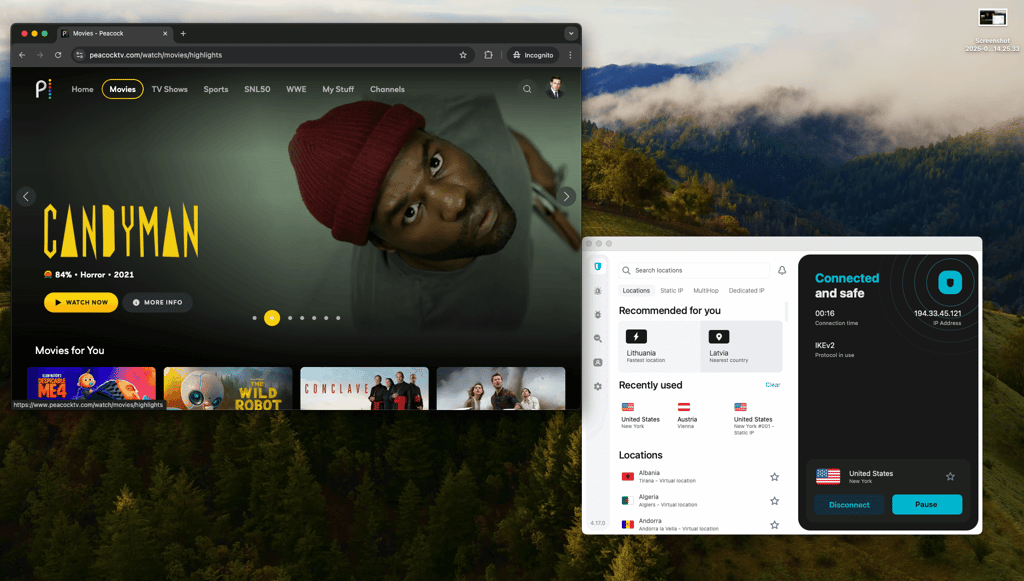Image resolution: width=1024 pixels, height=581 pixels.
Task: Open VPN notifications bell
Action: [x=782, y=270]
